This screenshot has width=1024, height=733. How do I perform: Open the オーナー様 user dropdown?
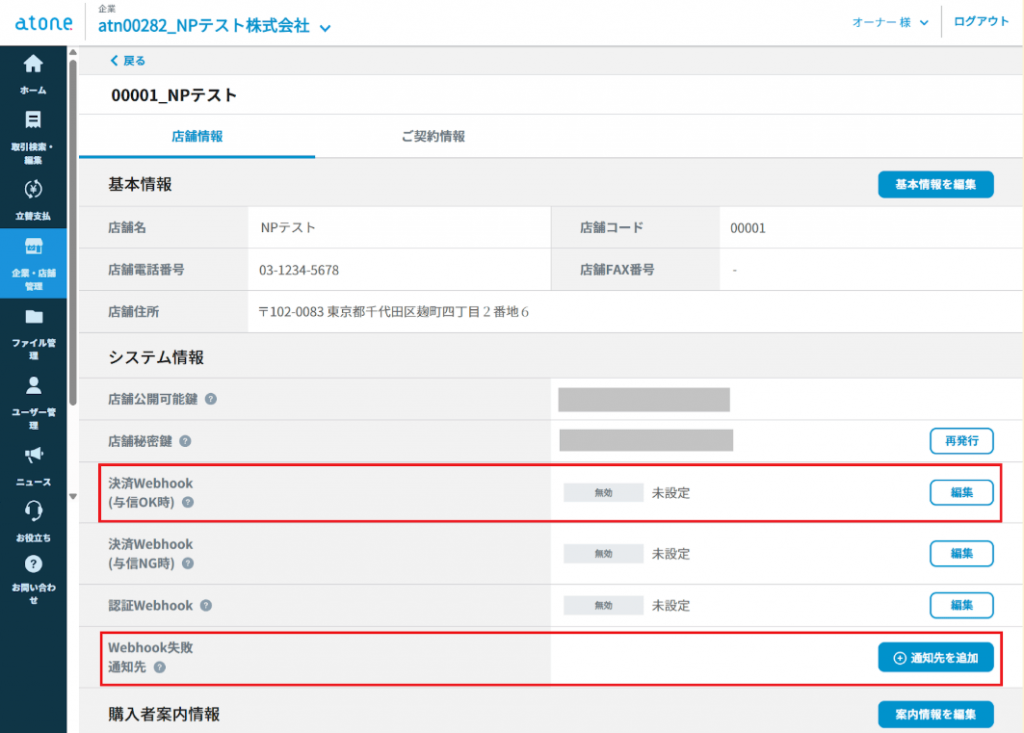[890, 22]
